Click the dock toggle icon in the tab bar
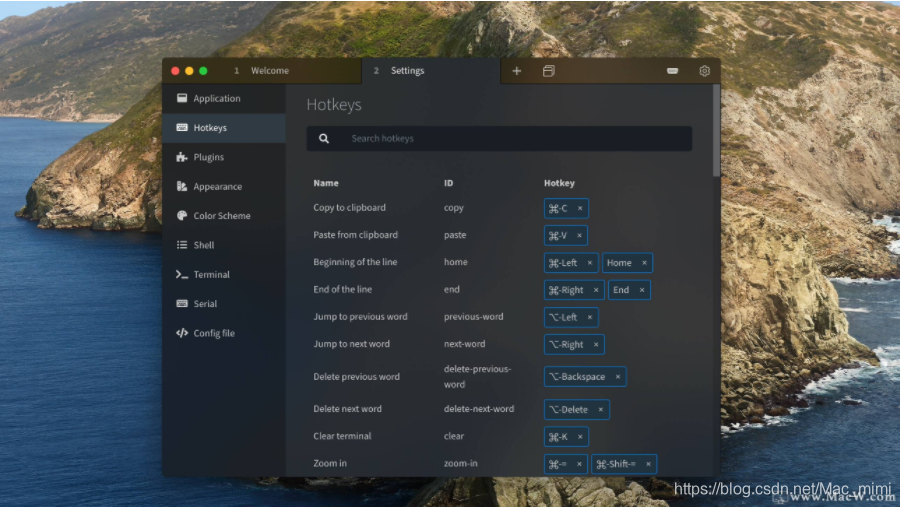This screenshot has width=901, height=508. [672, 71]
